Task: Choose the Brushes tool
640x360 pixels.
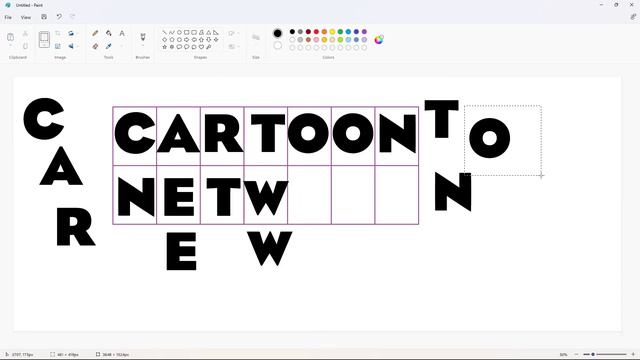Action: [x=143, y=37]
